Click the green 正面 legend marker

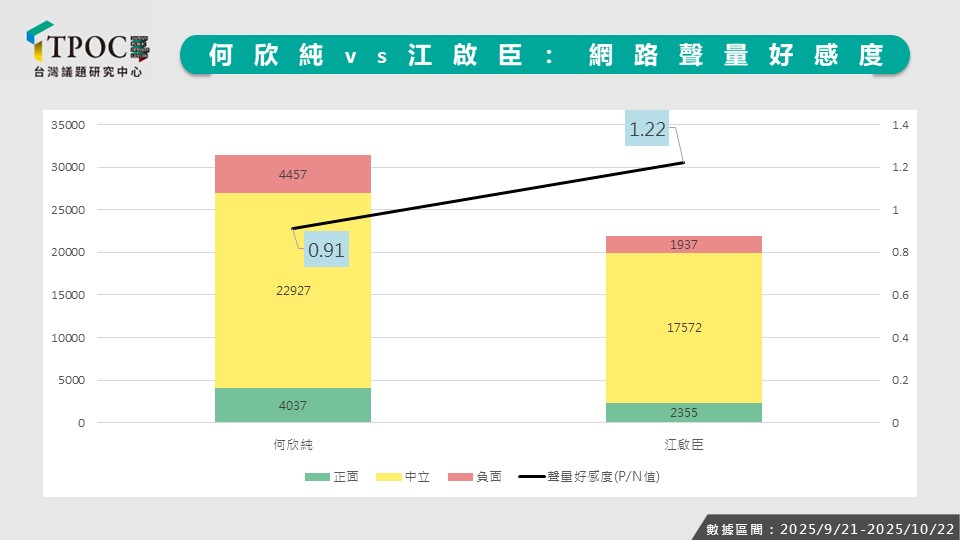pyautogui.click(x=316, y=477)
